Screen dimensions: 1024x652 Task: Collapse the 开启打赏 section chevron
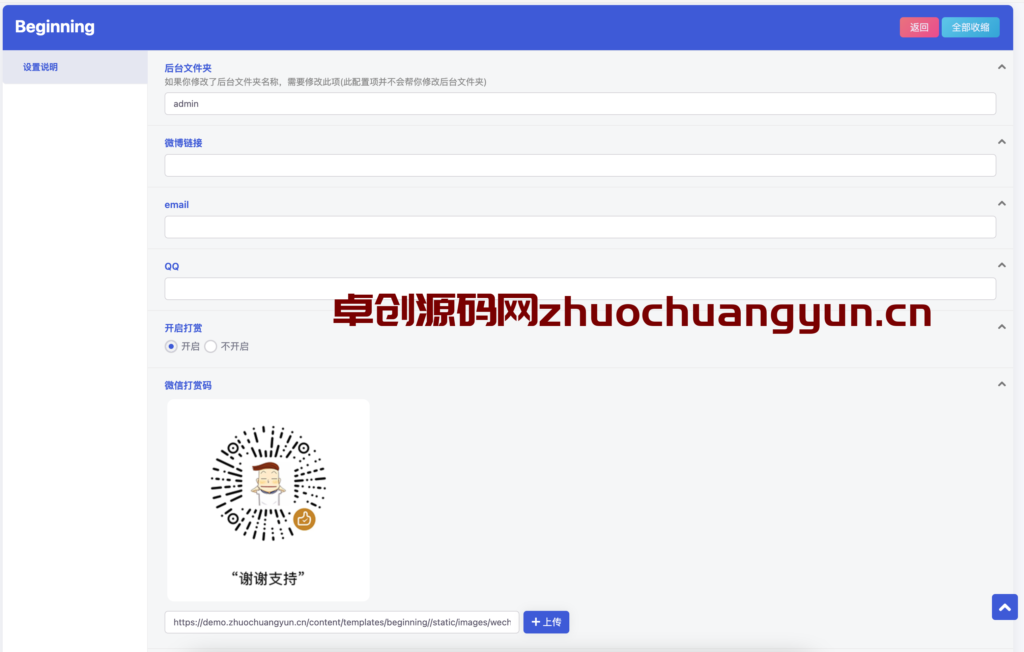pyautogui.click(x=1001, y=327)
